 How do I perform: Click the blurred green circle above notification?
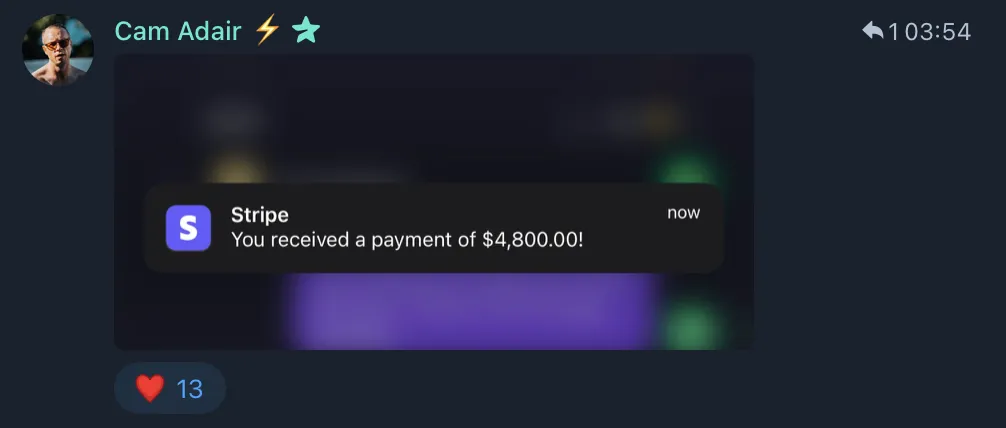pyautogui.click(x=686, y=168)
